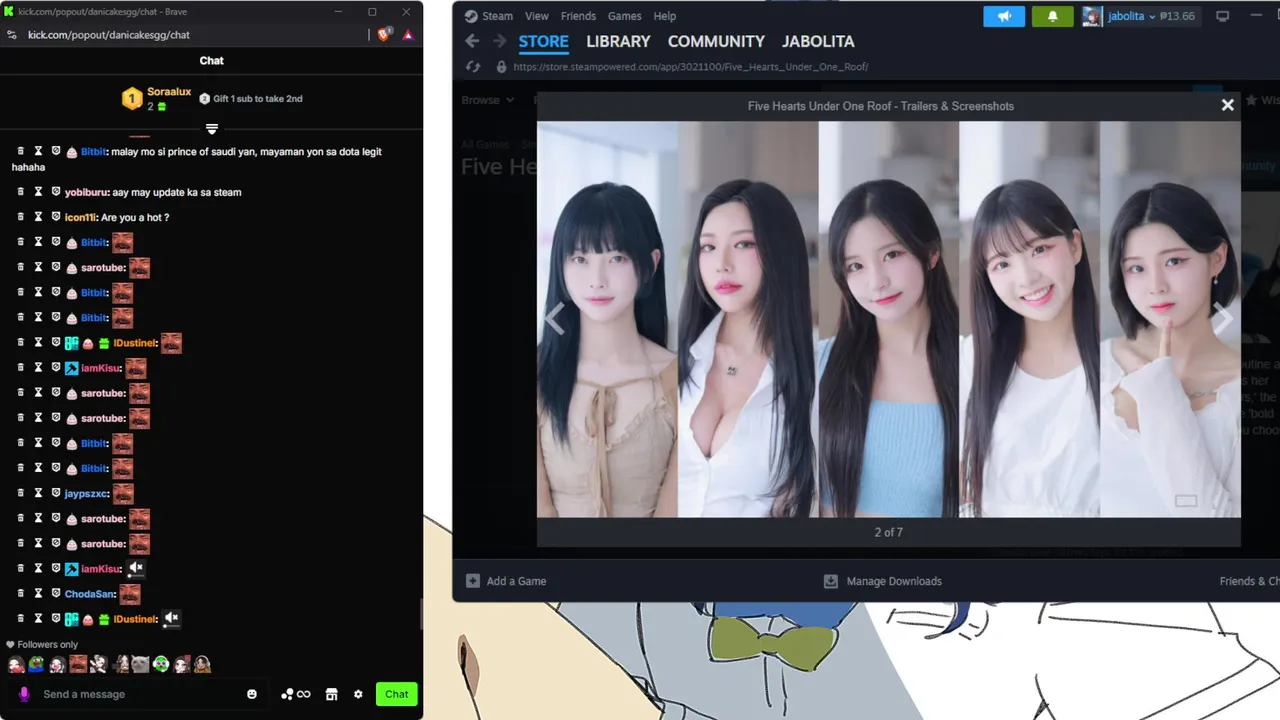Ban ChodaSan with the shield icon
Viewport: 1280px width, 720px height.
[56, 593]
